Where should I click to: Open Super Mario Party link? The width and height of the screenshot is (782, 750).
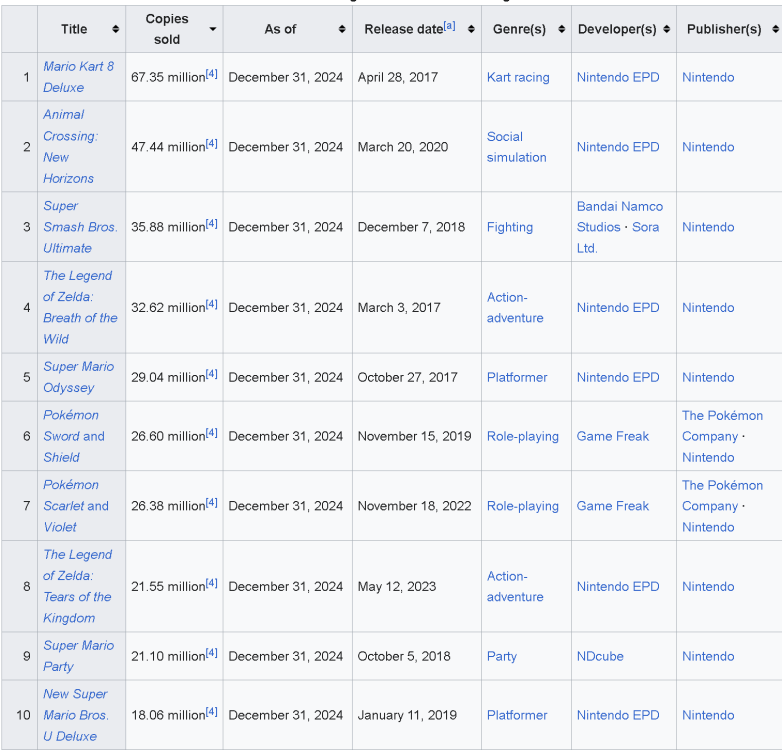coord(79,656)
